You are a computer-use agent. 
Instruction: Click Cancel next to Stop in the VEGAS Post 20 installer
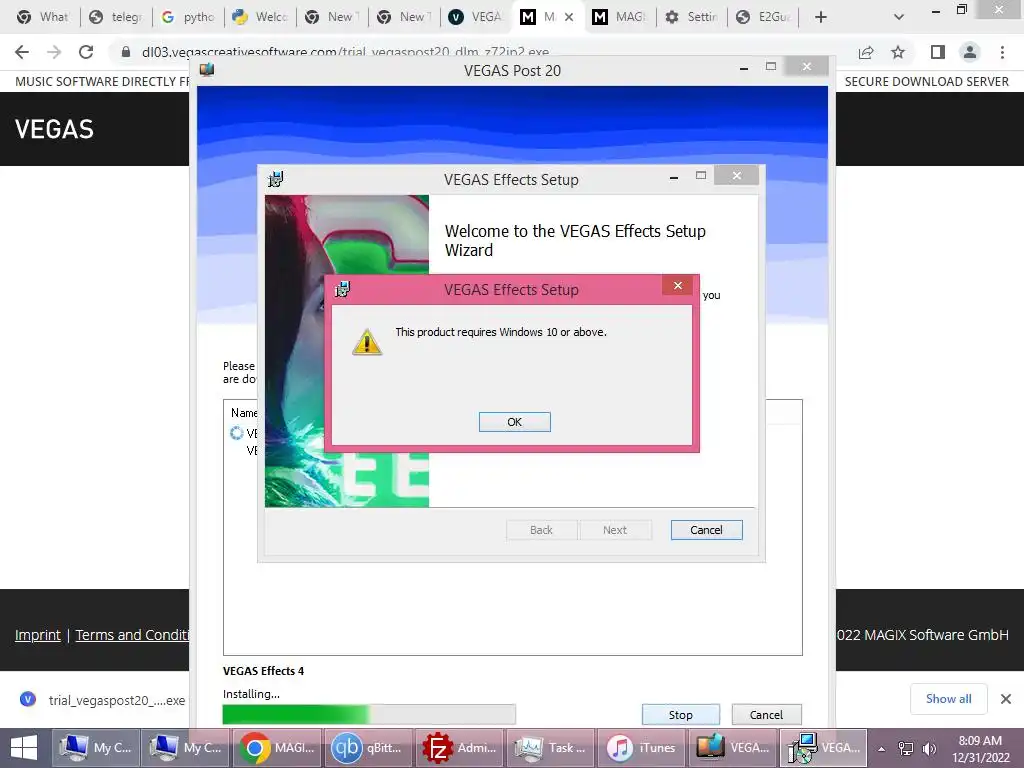(766, 714)
